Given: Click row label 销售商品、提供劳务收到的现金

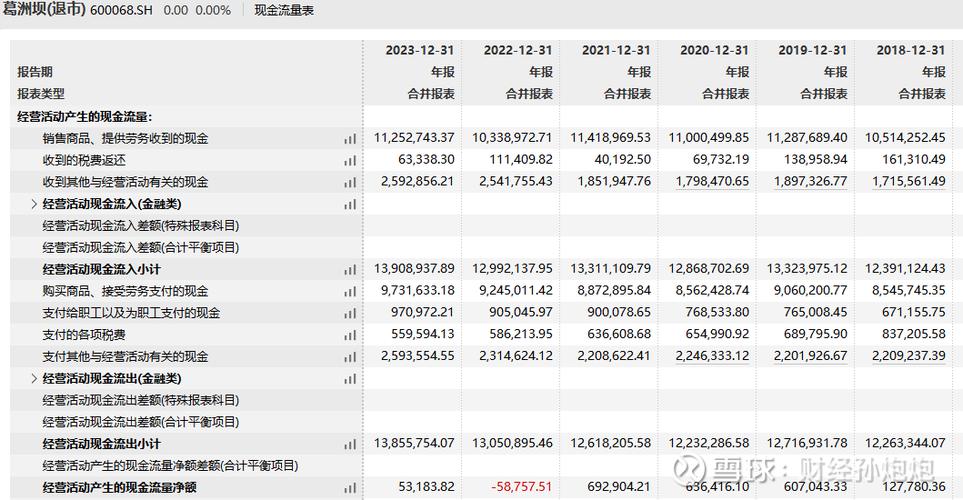Looking at the screenshot, I should point(125,138).
